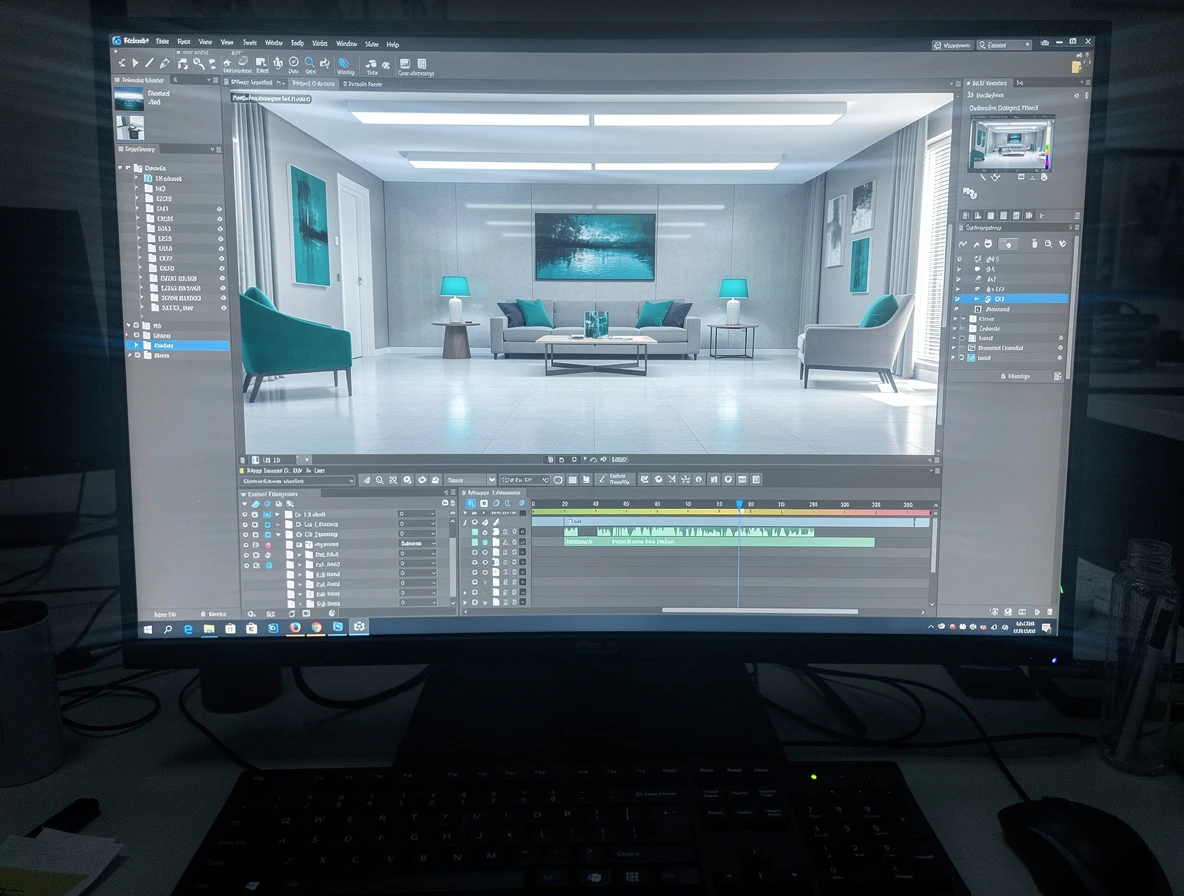
Task: Expand the selected blue item in right panel
Action: 958,299
